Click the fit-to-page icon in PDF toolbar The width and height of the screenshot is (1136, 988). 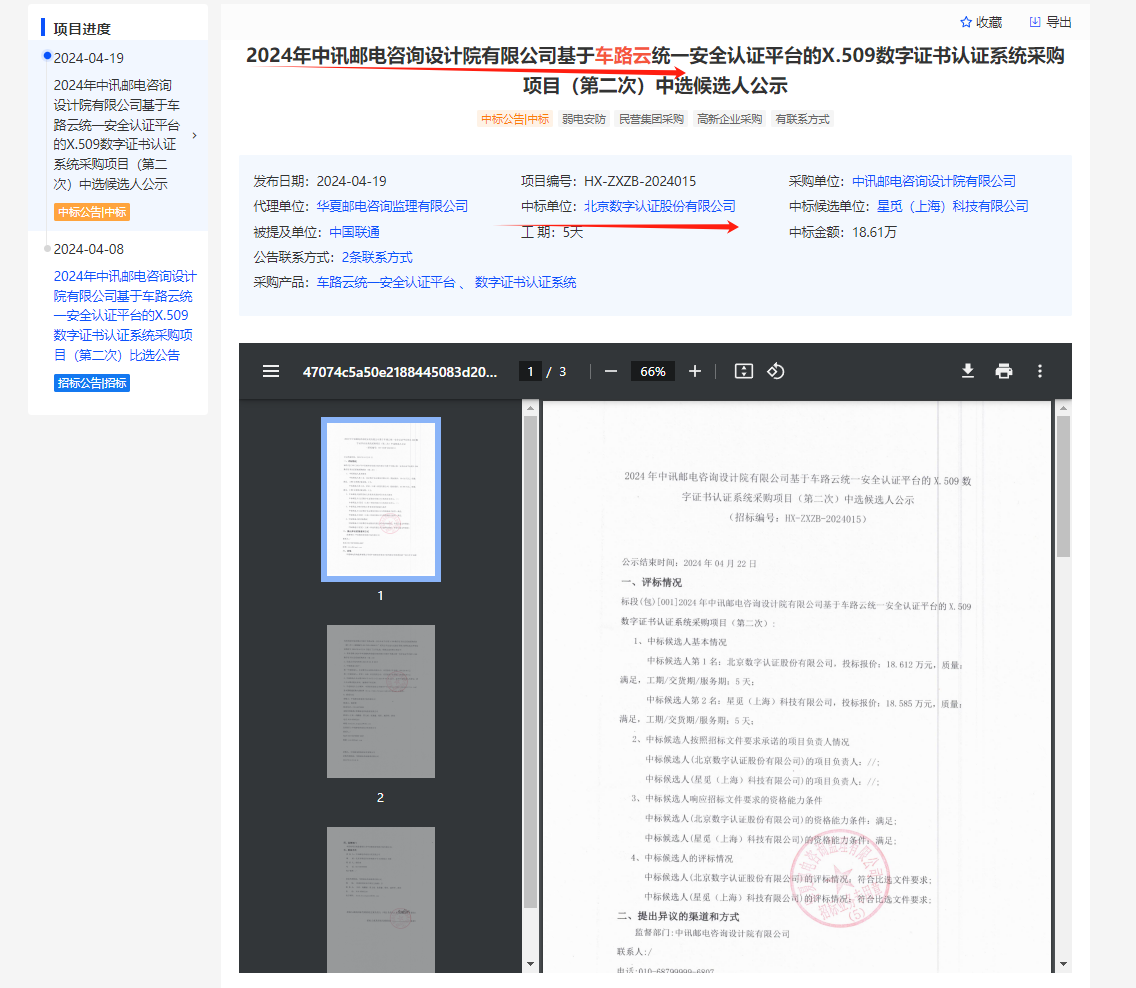click(x=744, y=372)
